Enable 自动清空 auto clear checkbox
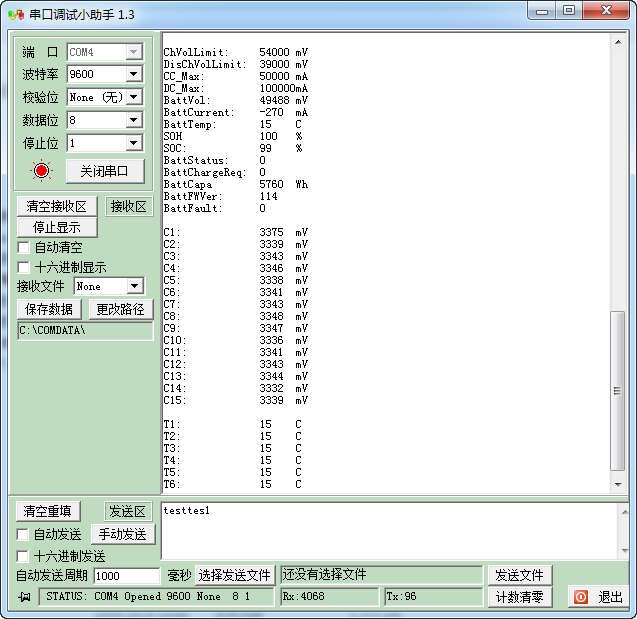The width and height of the screenshot is (637, 619). click(x=24, y=247)
